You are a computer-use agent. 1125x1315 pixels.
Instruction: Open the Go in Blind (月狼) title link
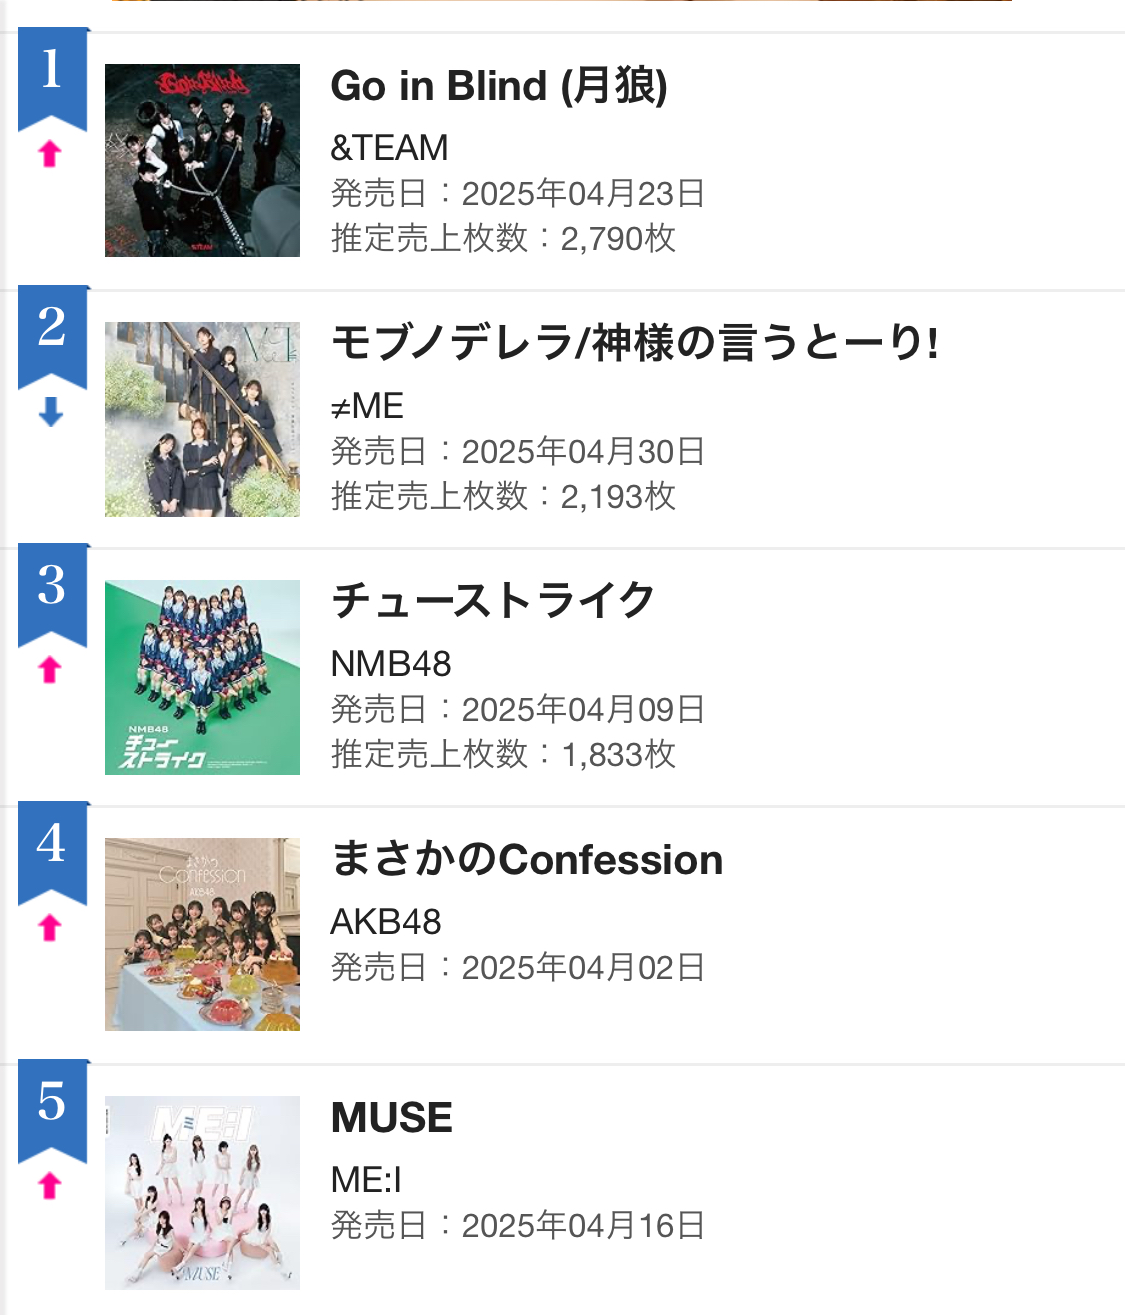(499, 86)
